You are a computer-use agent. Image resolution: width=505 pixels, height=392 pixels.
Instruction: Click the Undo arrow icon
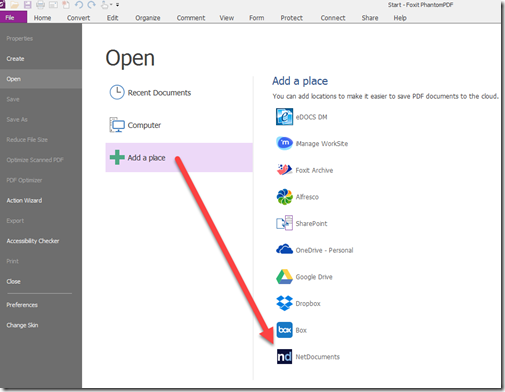pos(79,4)
